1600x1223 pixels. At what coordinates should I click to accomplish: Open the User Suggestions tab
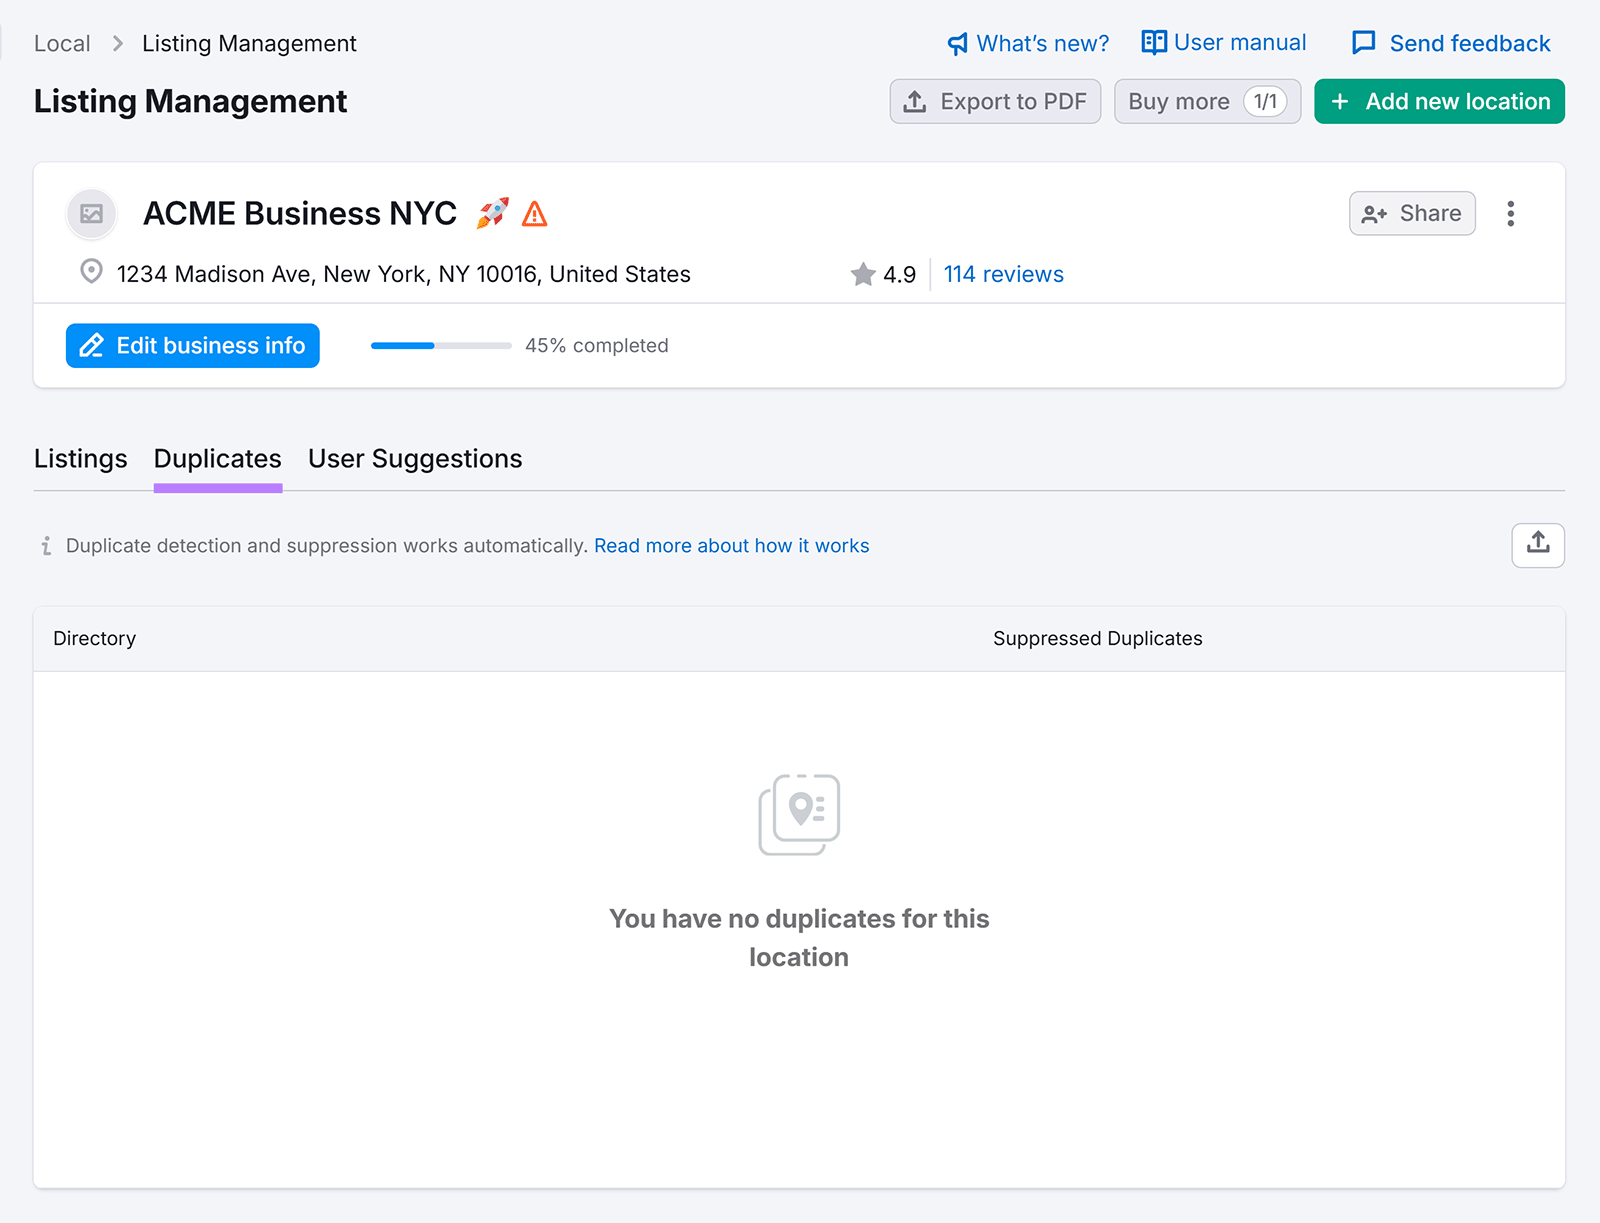[414, 459]
